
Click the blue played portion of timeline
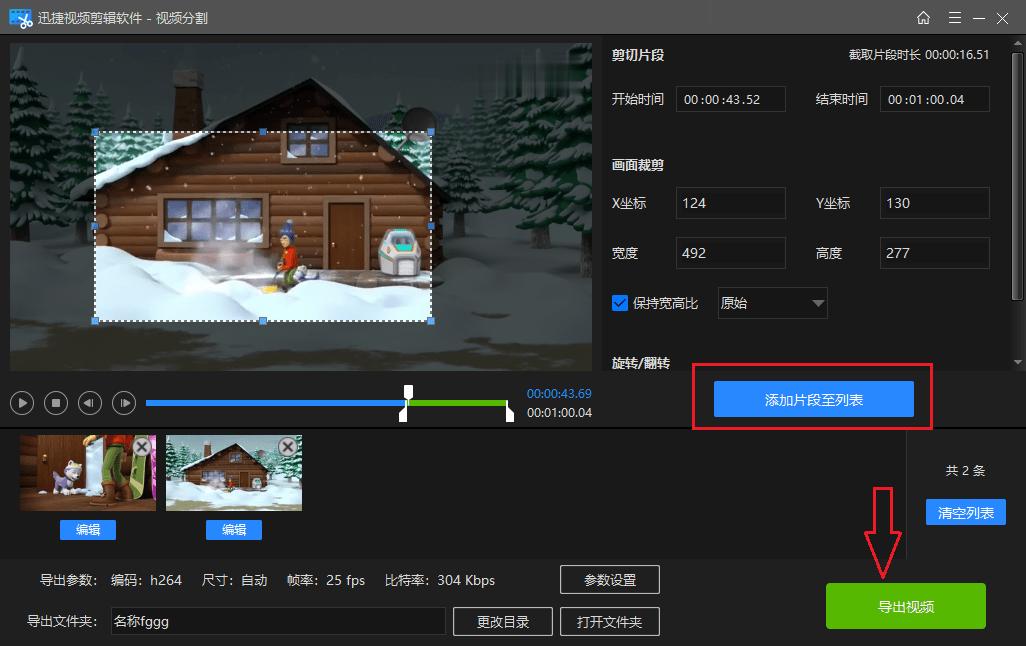(x=275, y=403)
